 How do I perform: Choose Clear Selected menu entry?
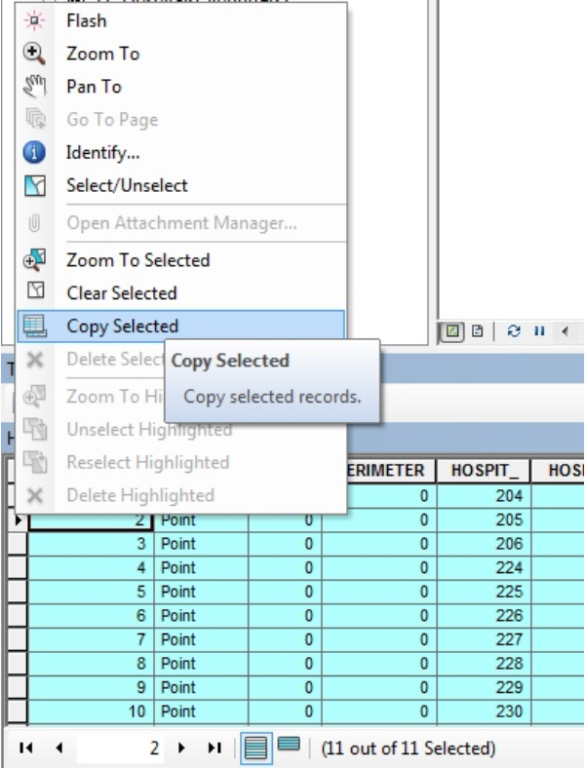(x=181, y=293)
